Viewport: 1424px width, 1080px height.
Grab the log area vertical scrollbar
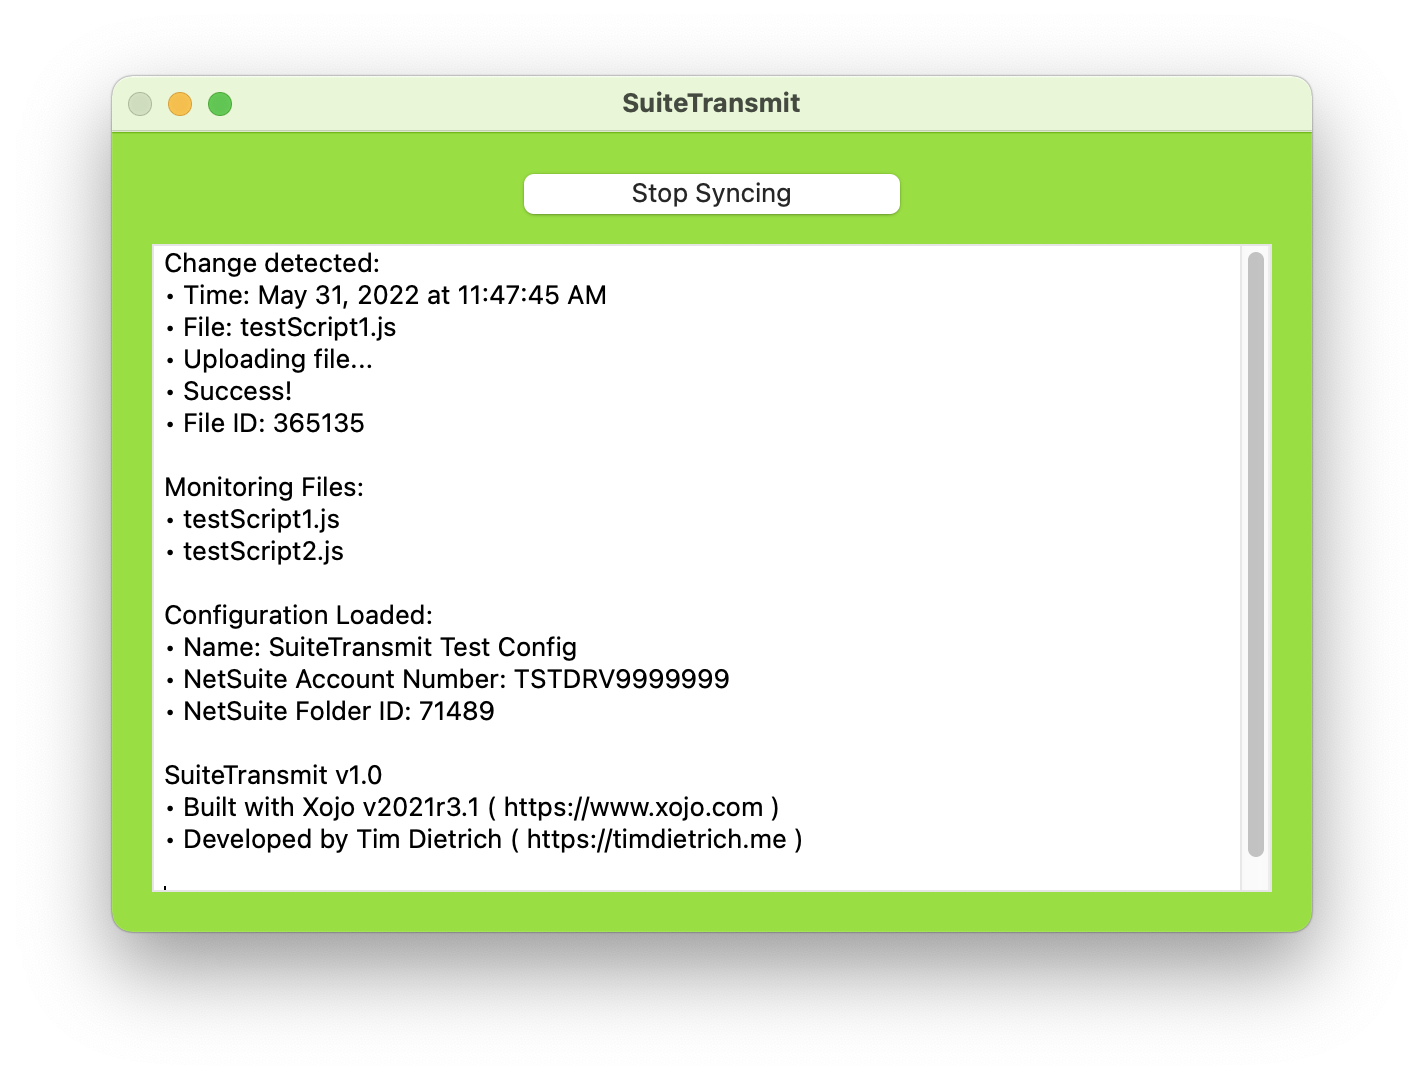[x=1256, y=554]
